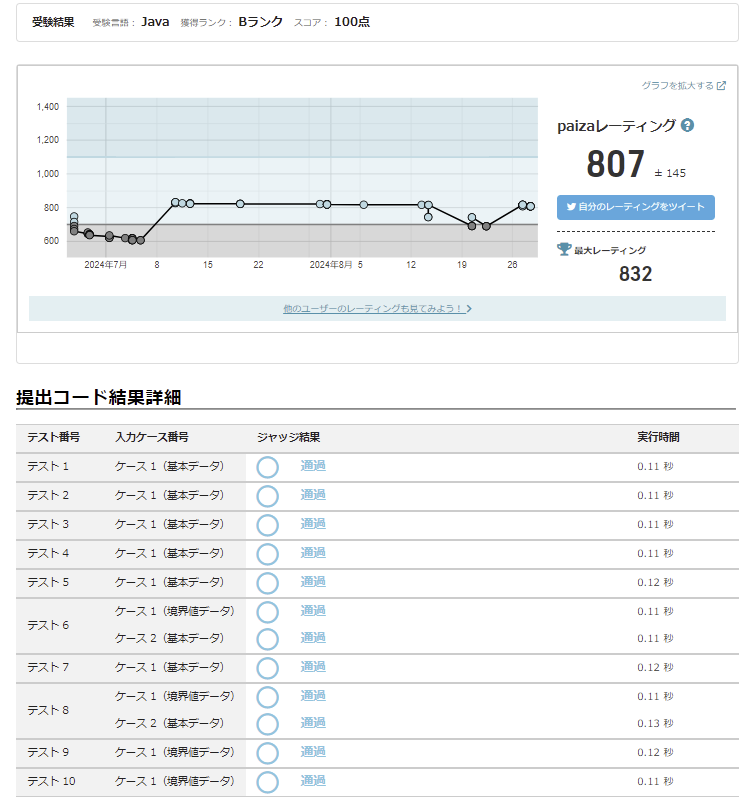
Task: Open the 通過 link for テスト 2
Action: coord(313,495)
